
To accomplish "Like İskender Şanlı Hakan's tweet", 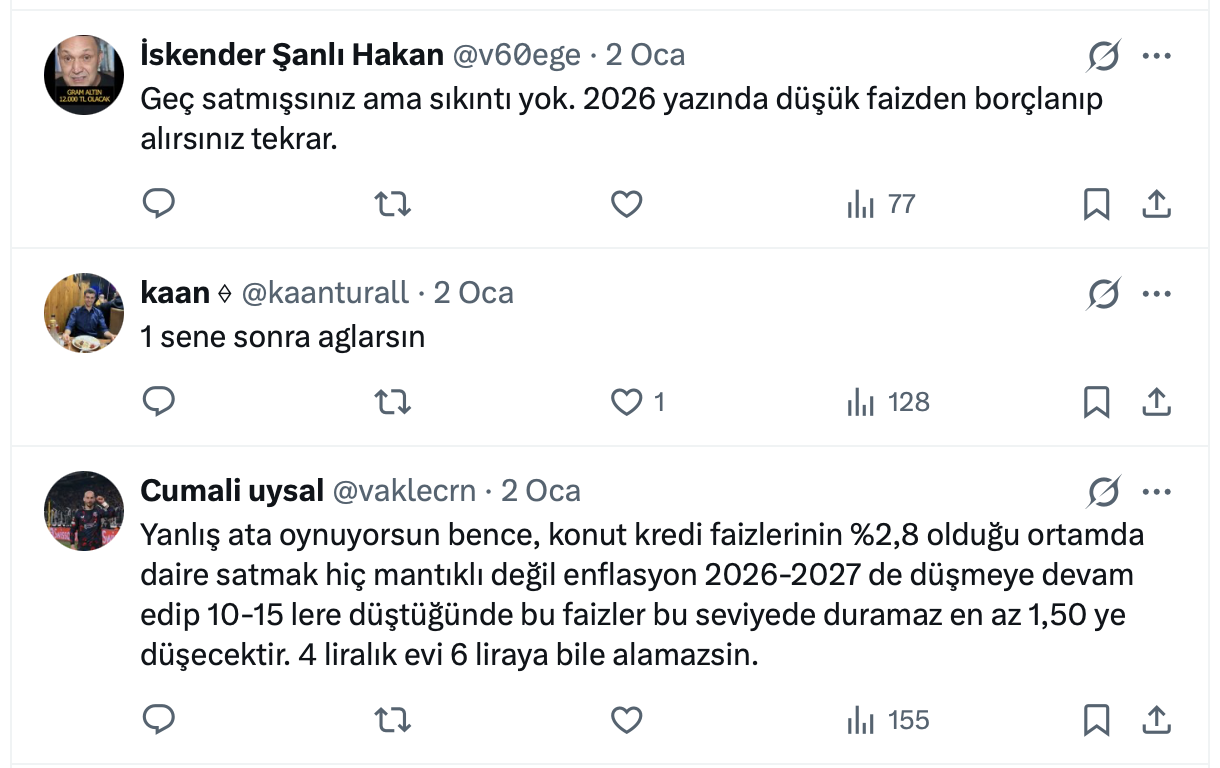I will (x=626, y=204).
